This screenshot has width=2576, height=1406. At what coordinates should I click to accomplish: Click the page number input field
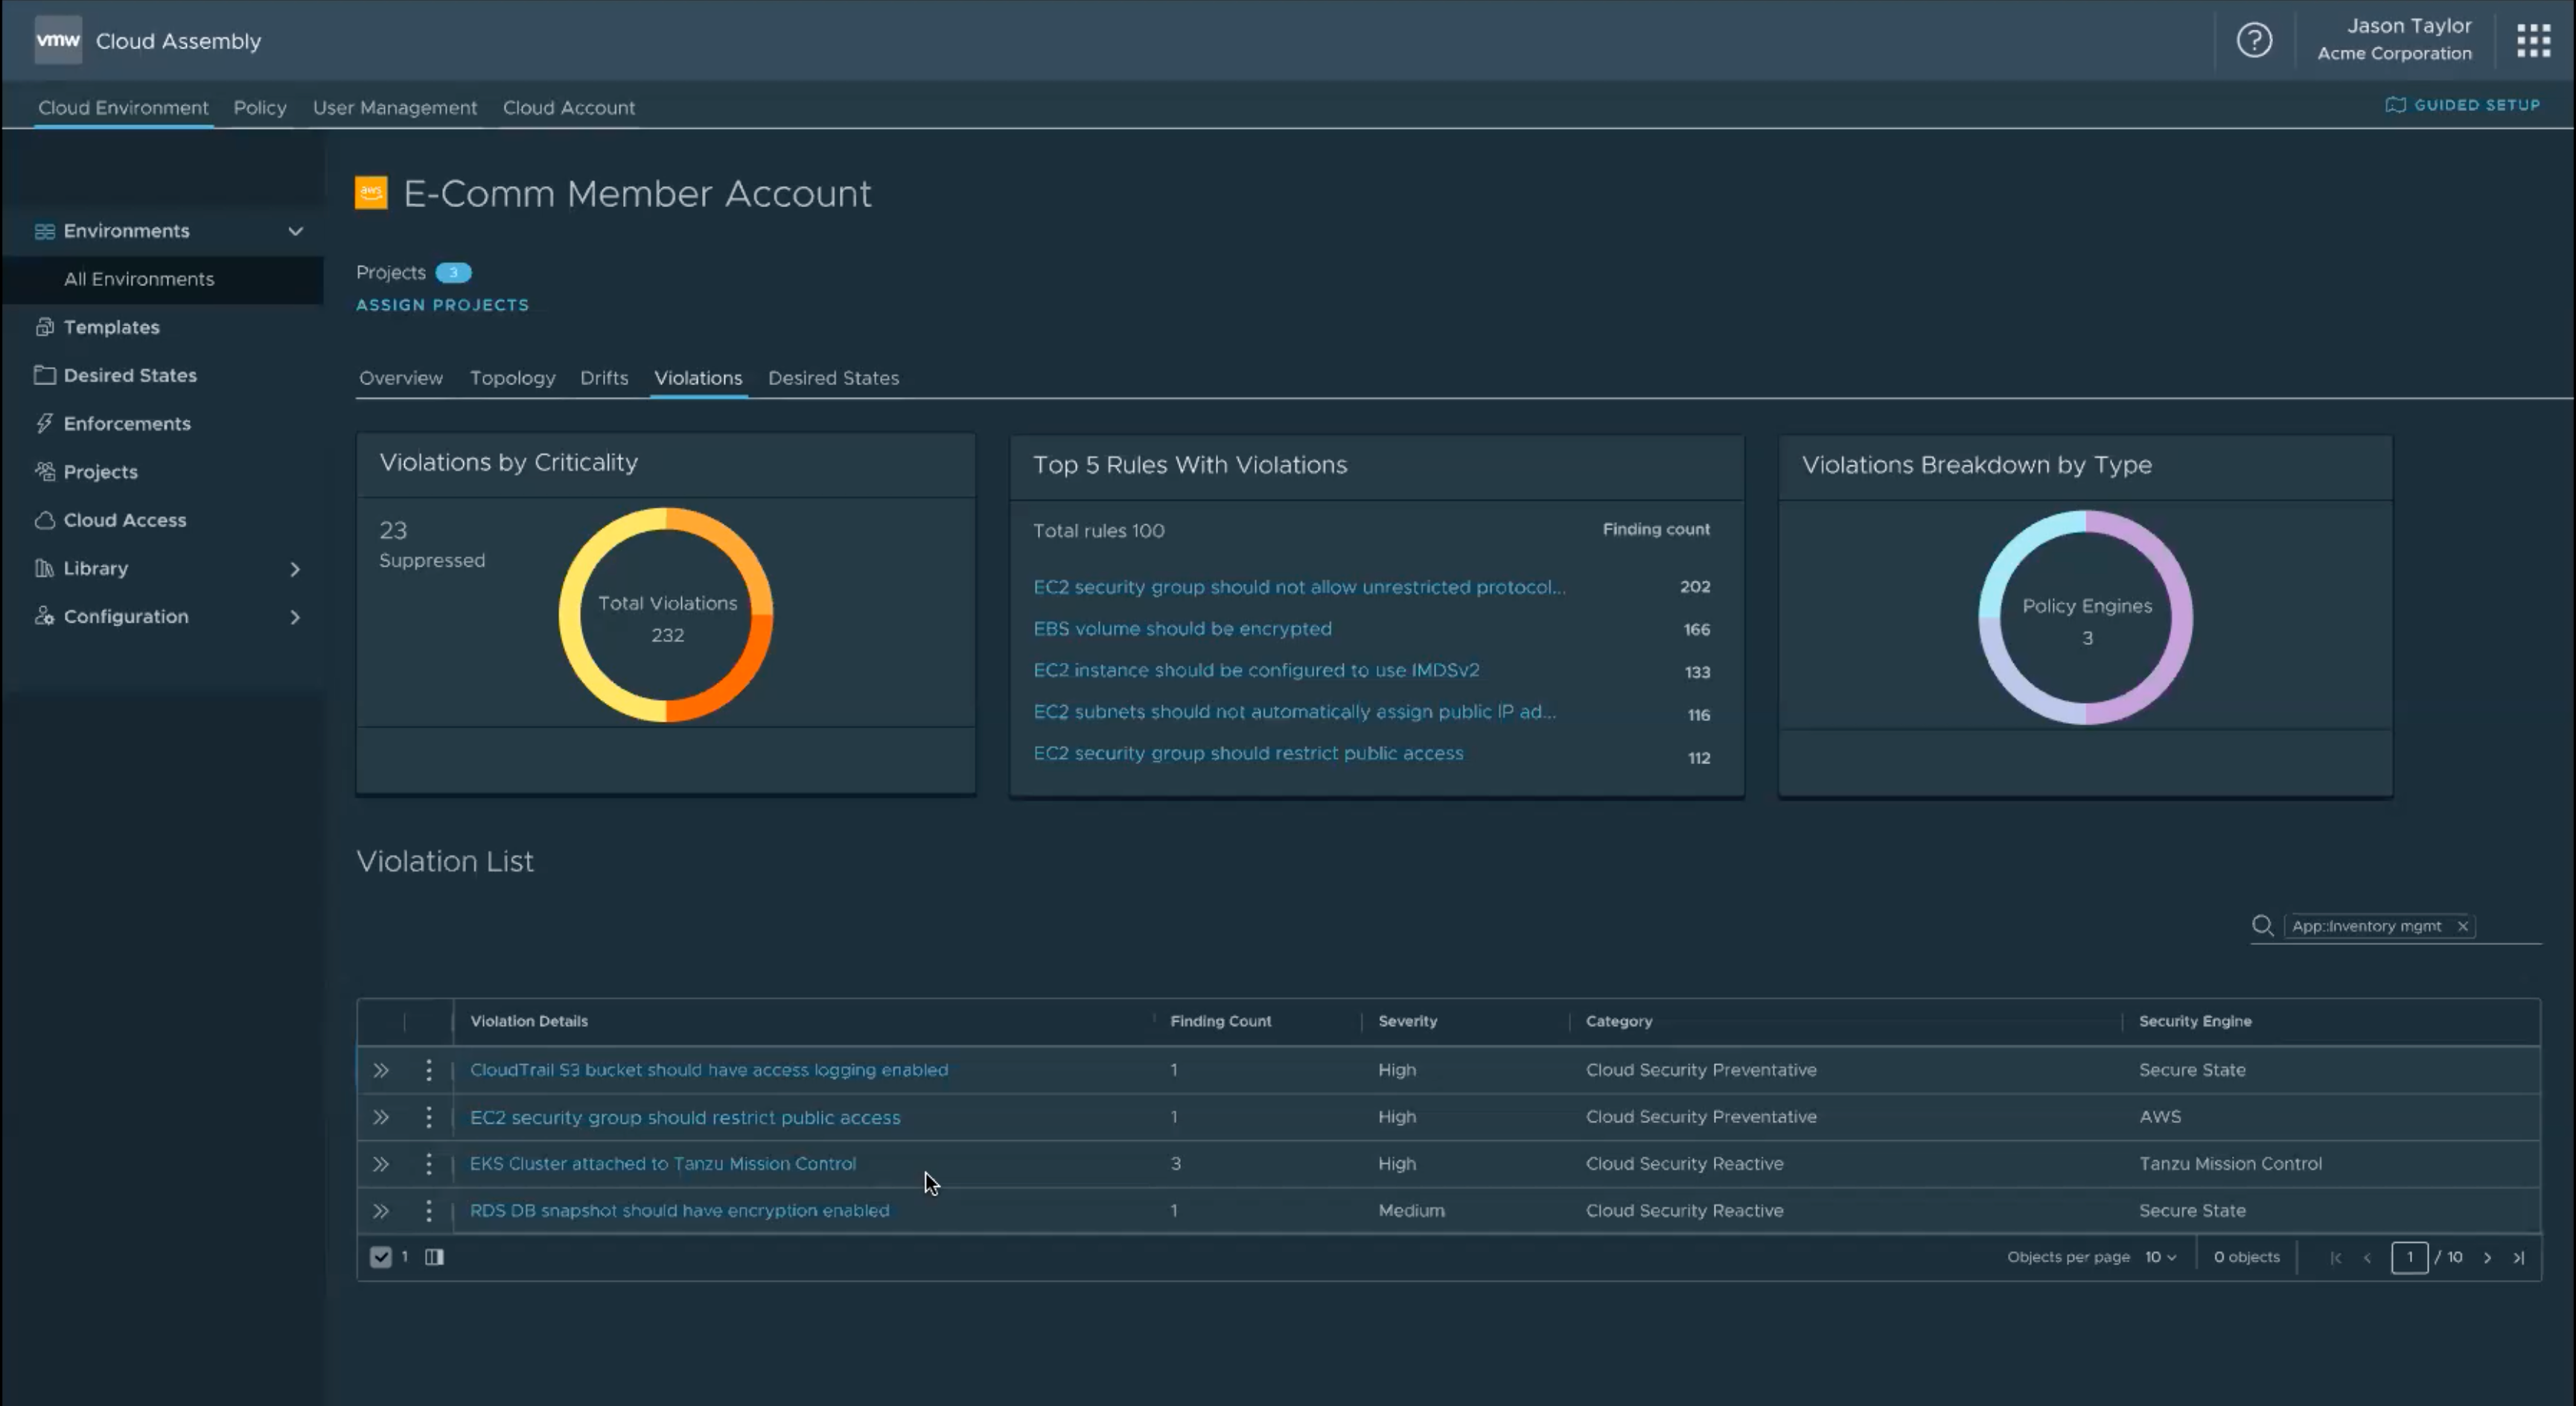coord(2409,1257)
